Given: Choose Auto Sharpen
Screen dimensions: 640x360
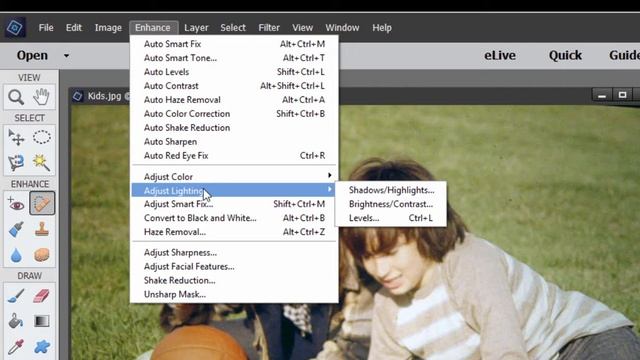Looking at the screenshot, I should coord(234,142).
